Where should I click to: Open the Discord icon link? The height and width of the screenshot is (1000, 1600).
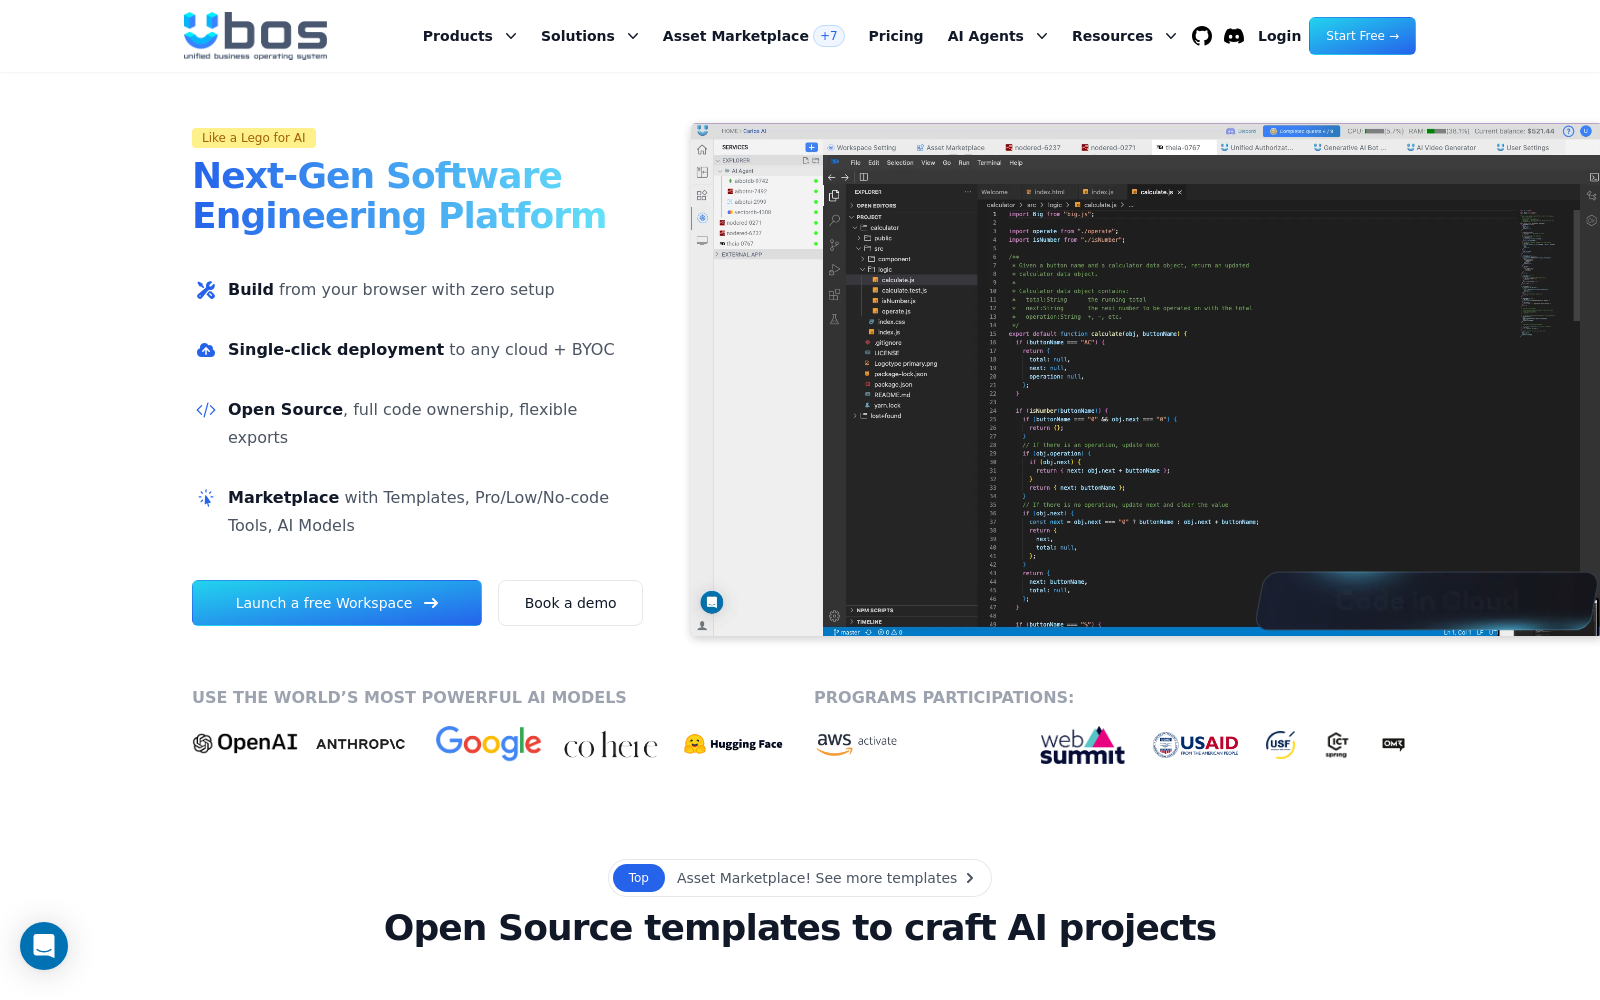coord(1234,36)
